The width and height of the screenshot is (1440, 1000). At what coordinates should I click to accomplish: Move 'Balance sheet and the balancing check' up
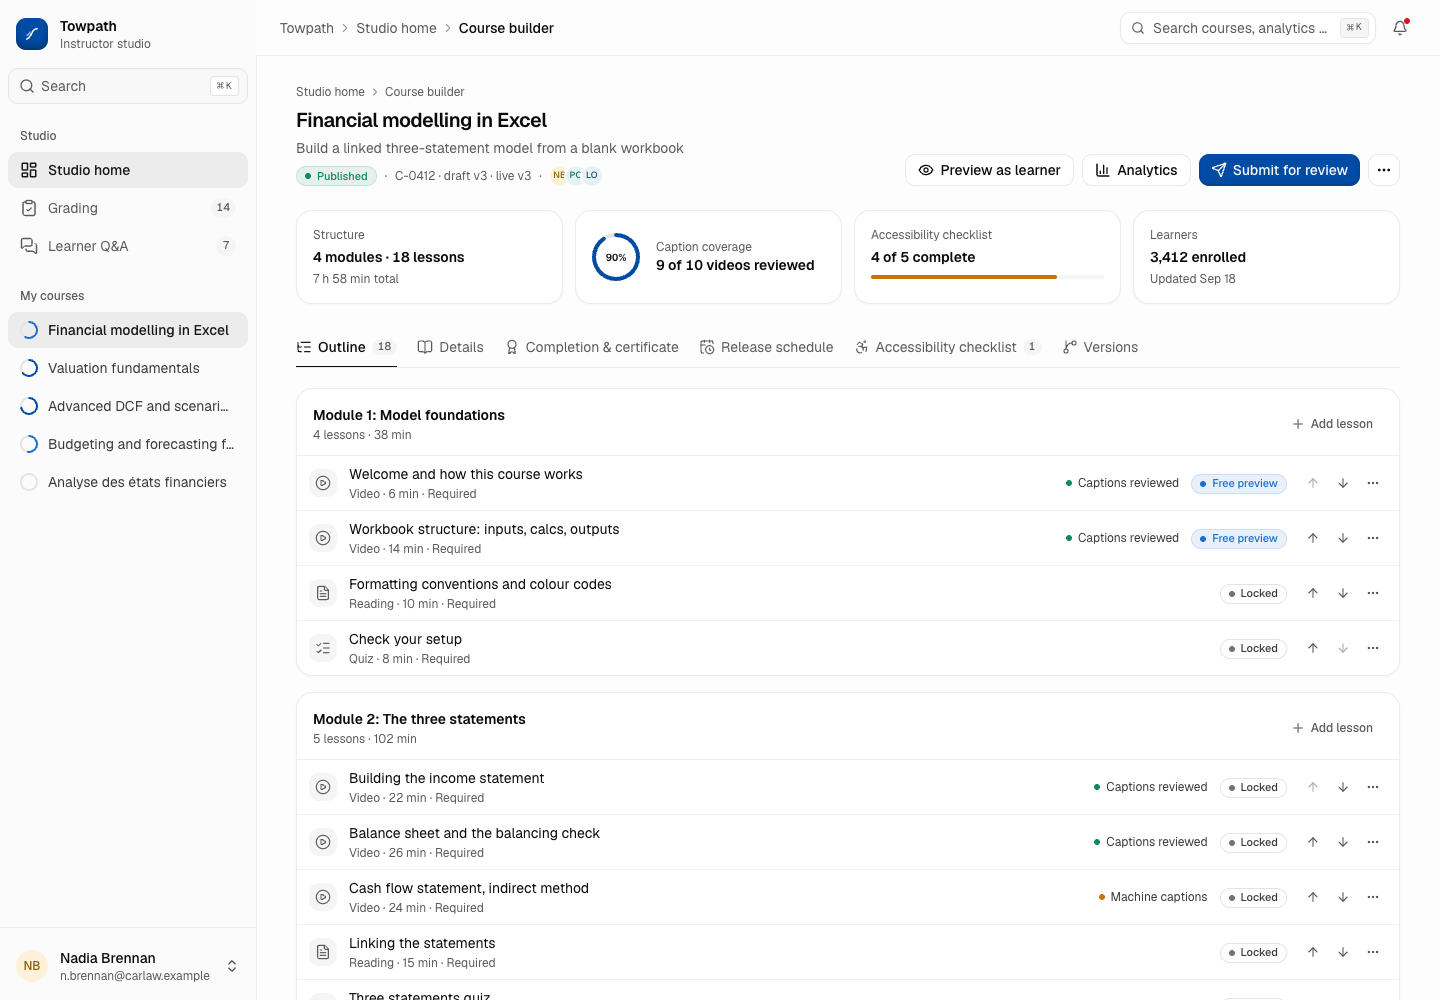(x=1313, y=842)
